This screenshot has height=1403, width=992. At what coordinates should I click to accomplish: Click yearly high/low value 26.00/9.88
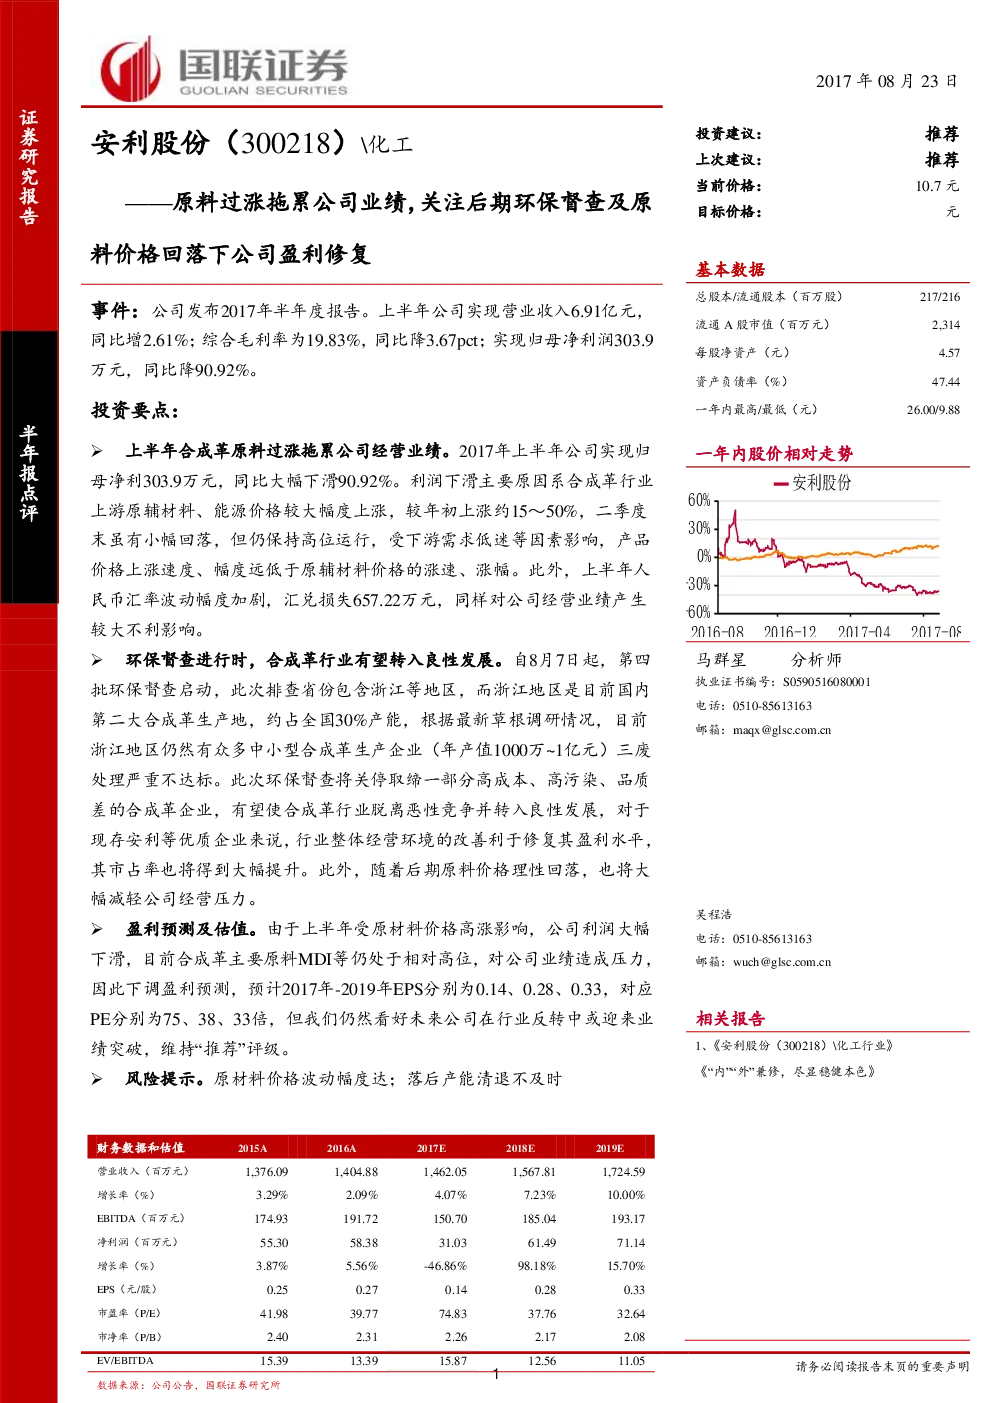pyautogui.click(x=934, y=410)
